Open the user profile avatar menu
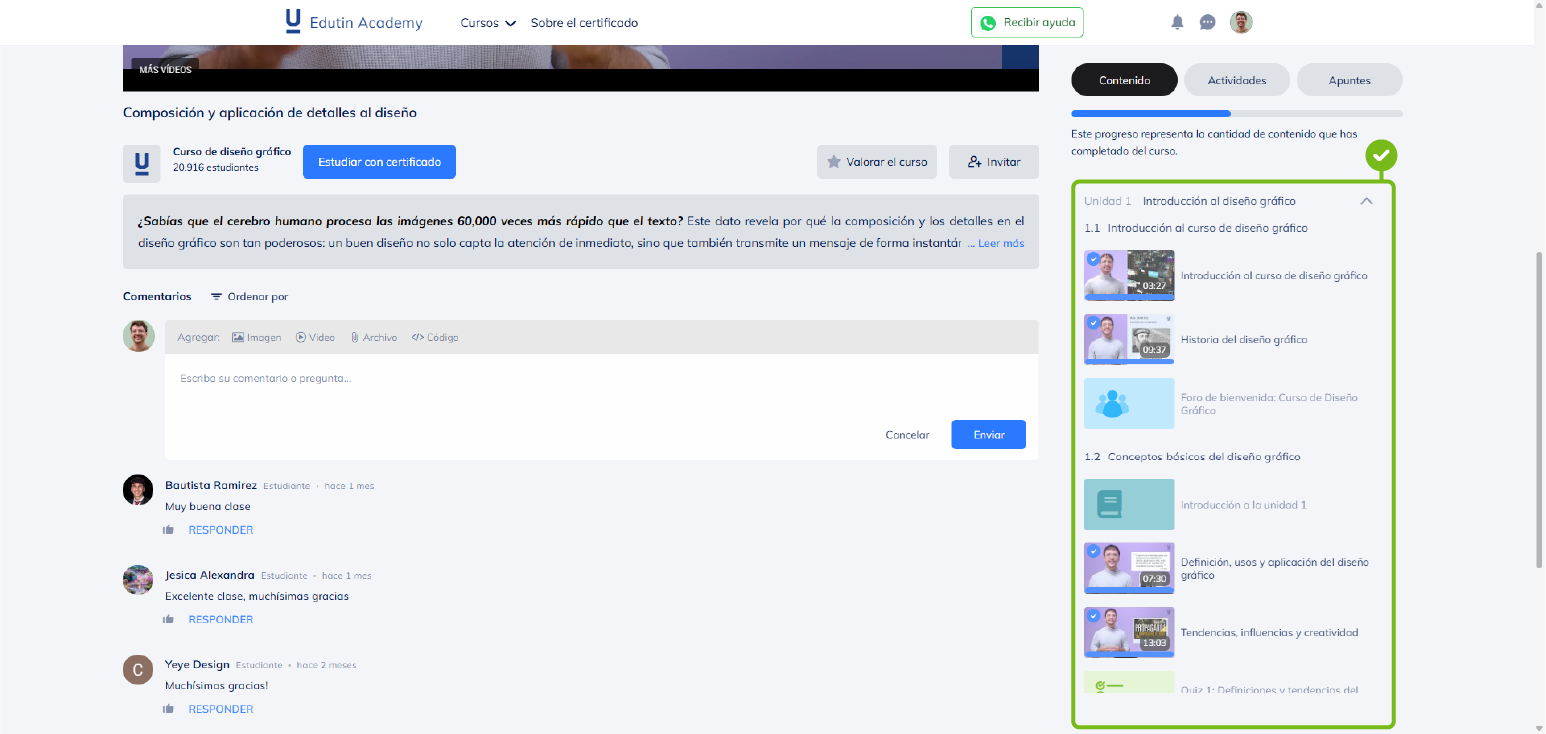Image resolution: width=1546 pixels, height=734 pixels. coord(1241,22)
